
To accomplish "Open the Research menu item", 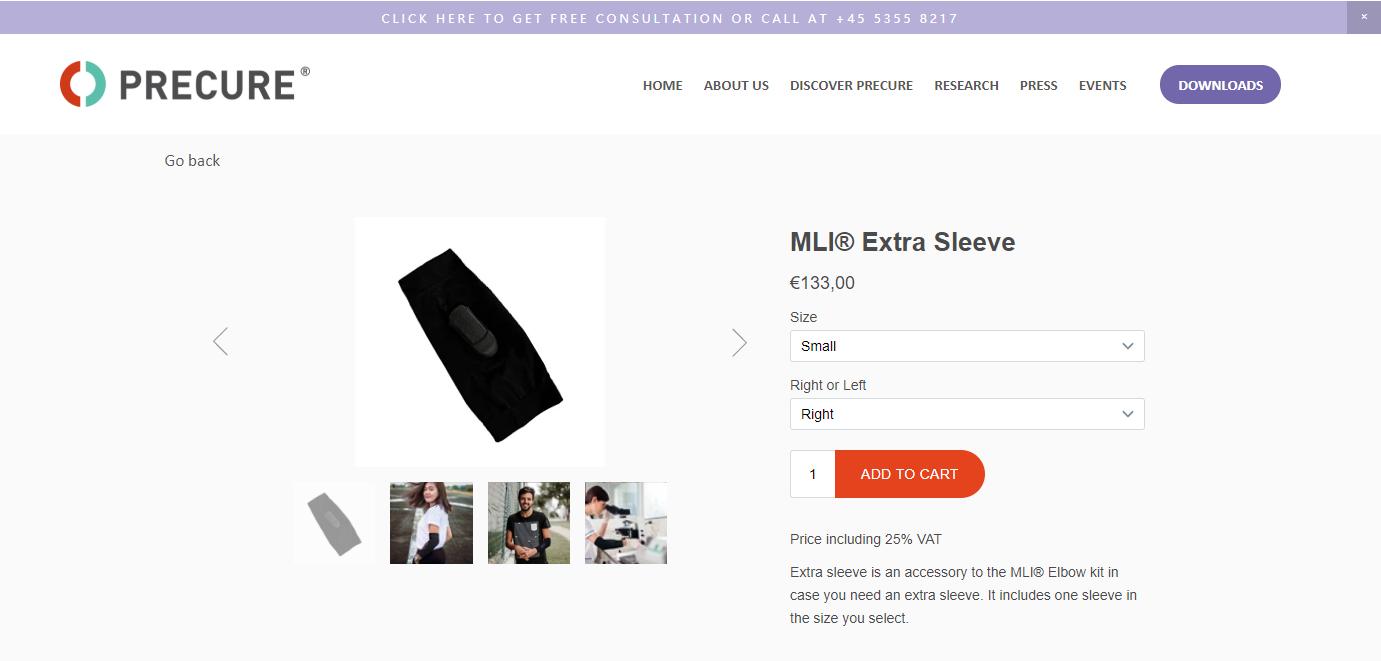I will coord(966,85).
